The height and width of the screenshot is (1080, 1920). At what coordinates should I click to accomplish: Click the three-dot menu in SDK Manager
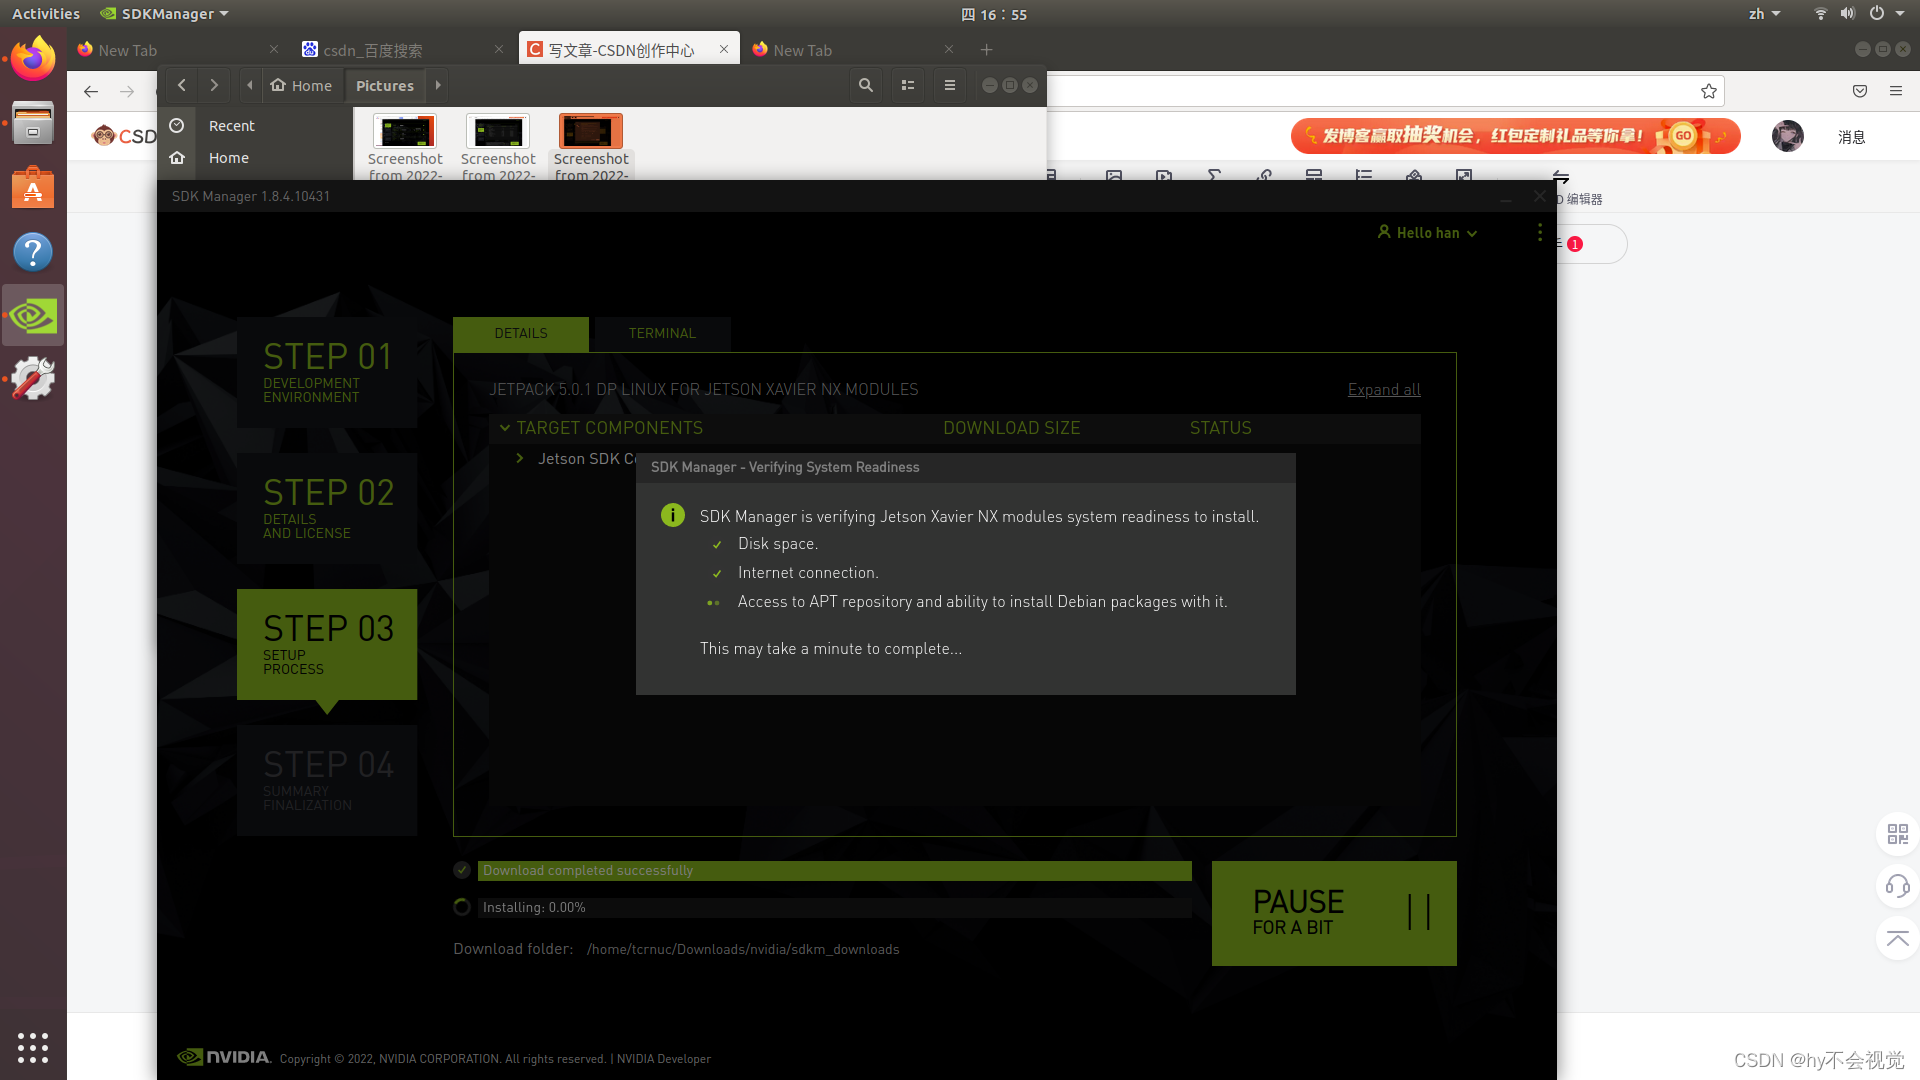pos(1540,233)
